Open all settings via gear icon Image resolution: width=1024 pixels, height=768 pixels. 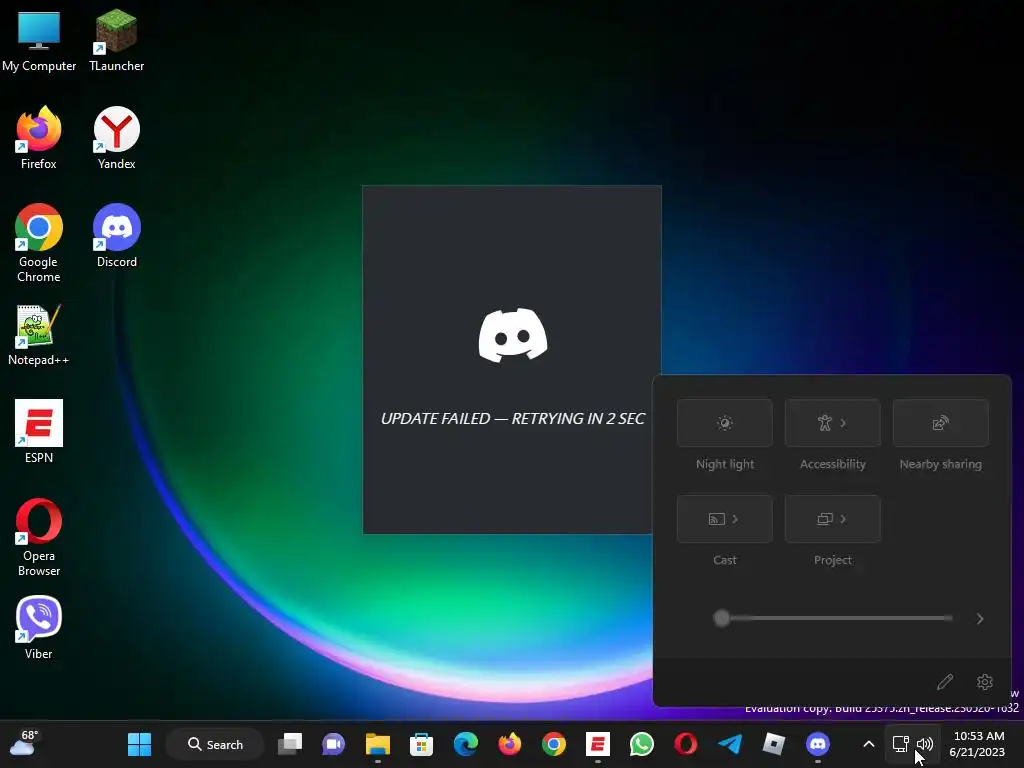click(984, 682)
